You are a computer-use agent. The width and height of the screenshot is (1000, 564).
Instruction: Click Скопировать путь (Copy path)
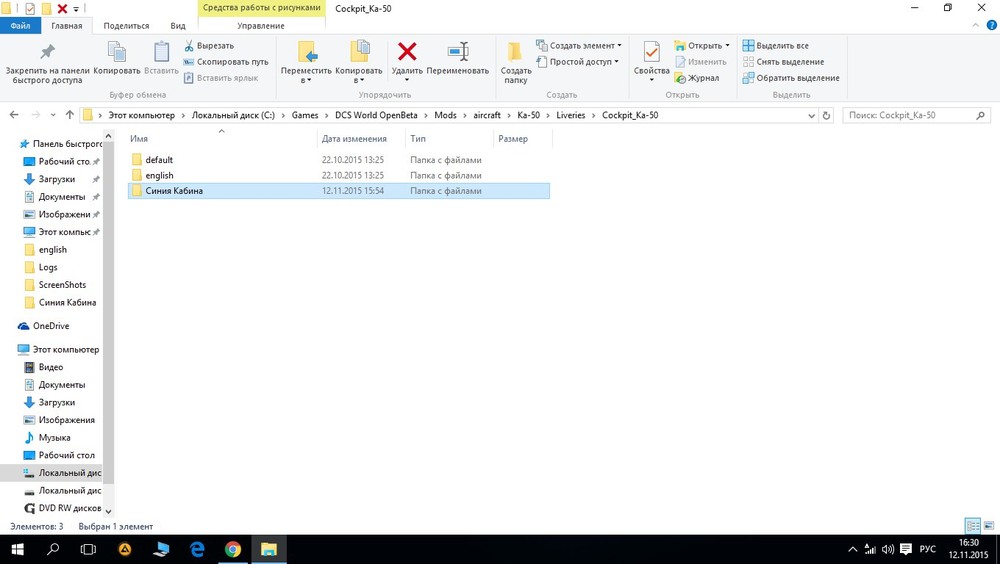(226, 62)
